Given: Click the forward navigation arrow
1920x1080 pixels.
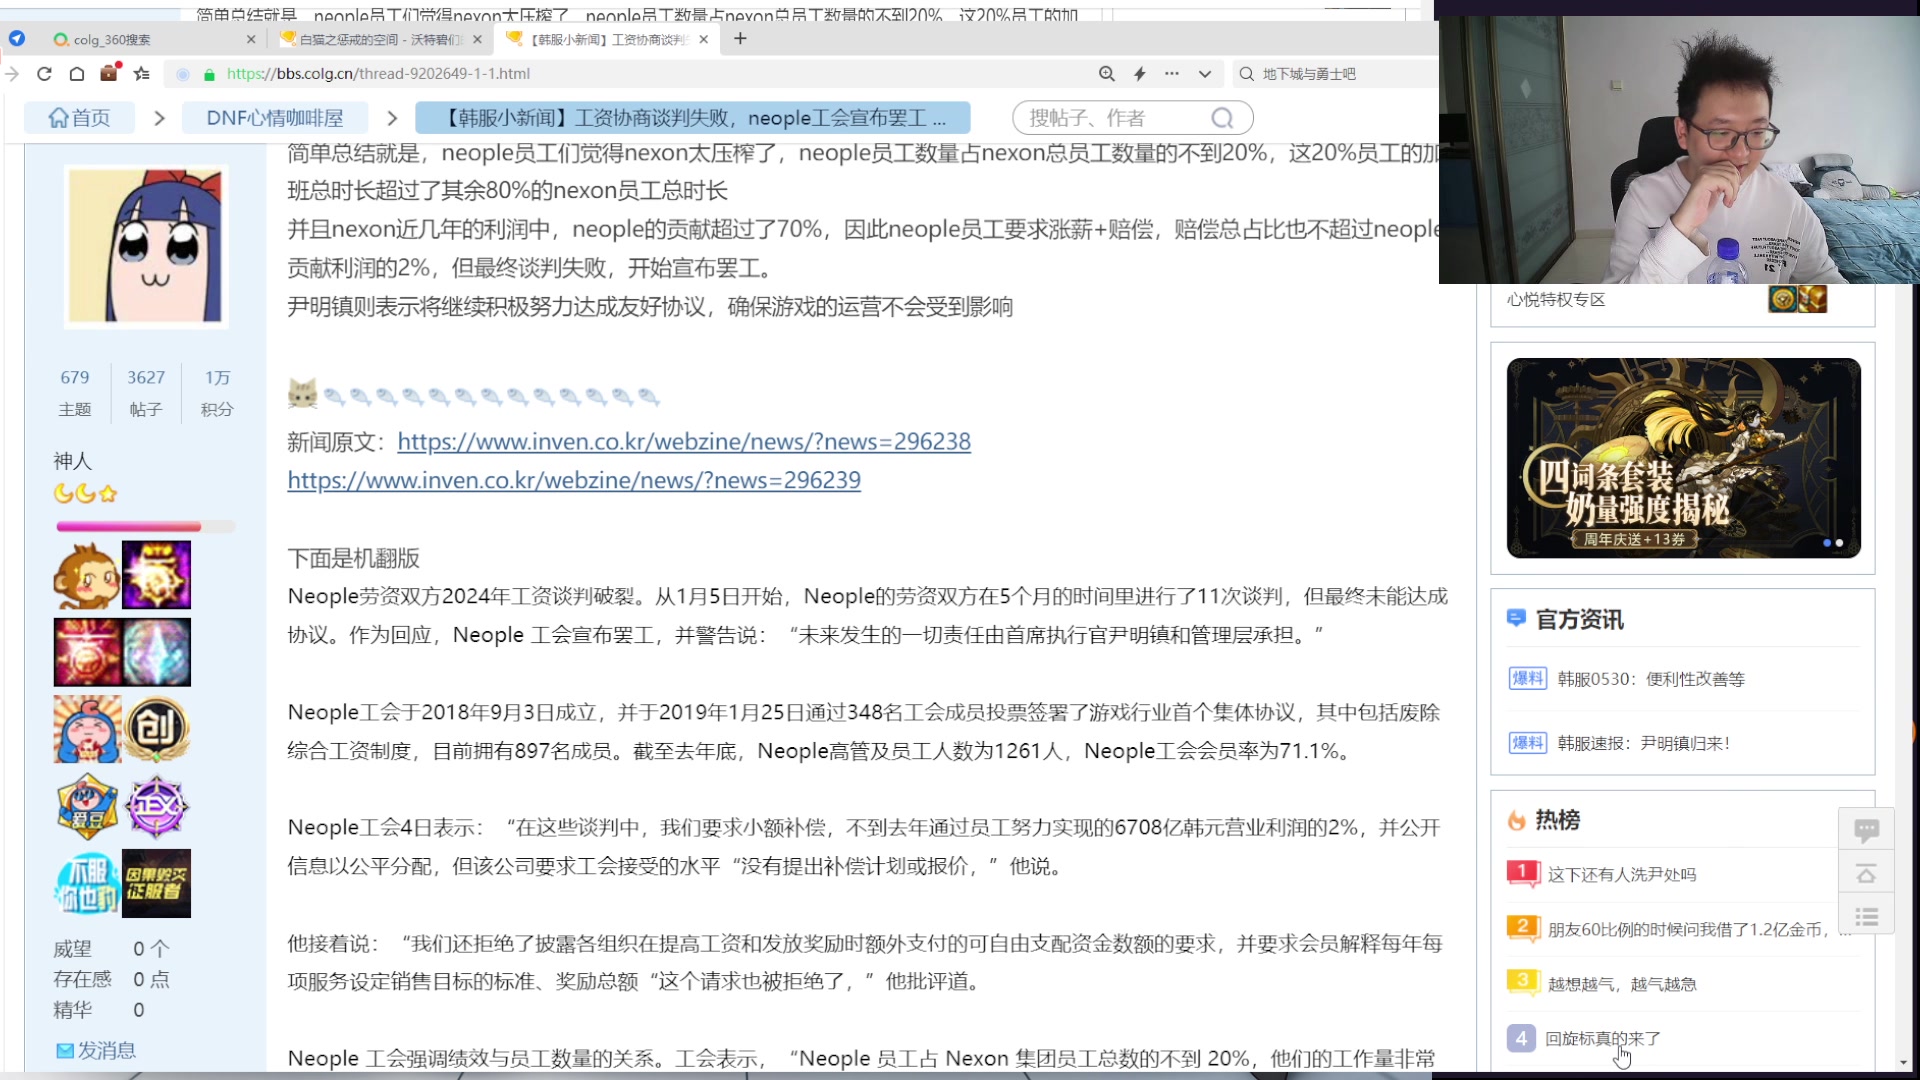Looking at the screenshot, I should (x=12, y=74).
